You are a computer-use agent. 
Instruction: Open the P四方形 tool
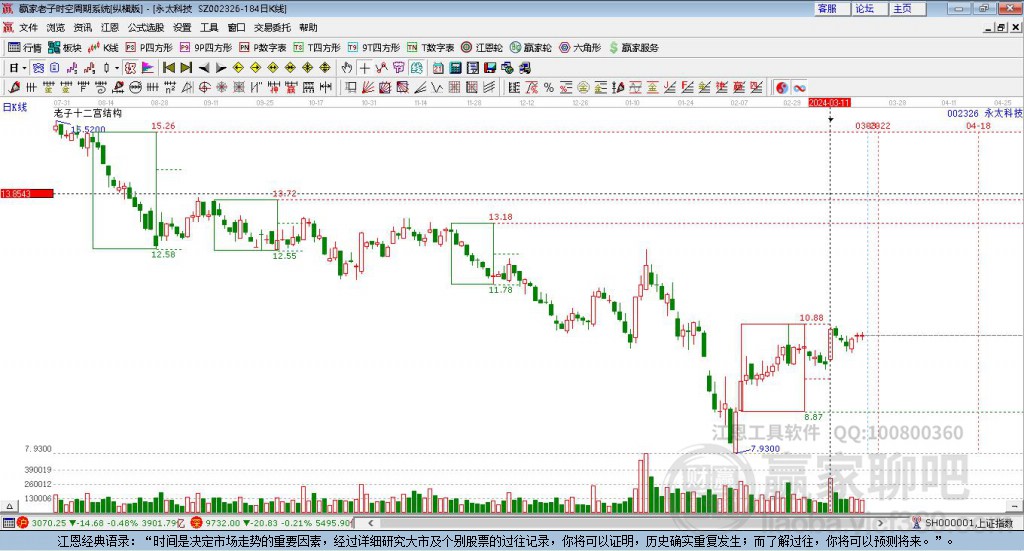pyautogui.click(x=149, y=48)
